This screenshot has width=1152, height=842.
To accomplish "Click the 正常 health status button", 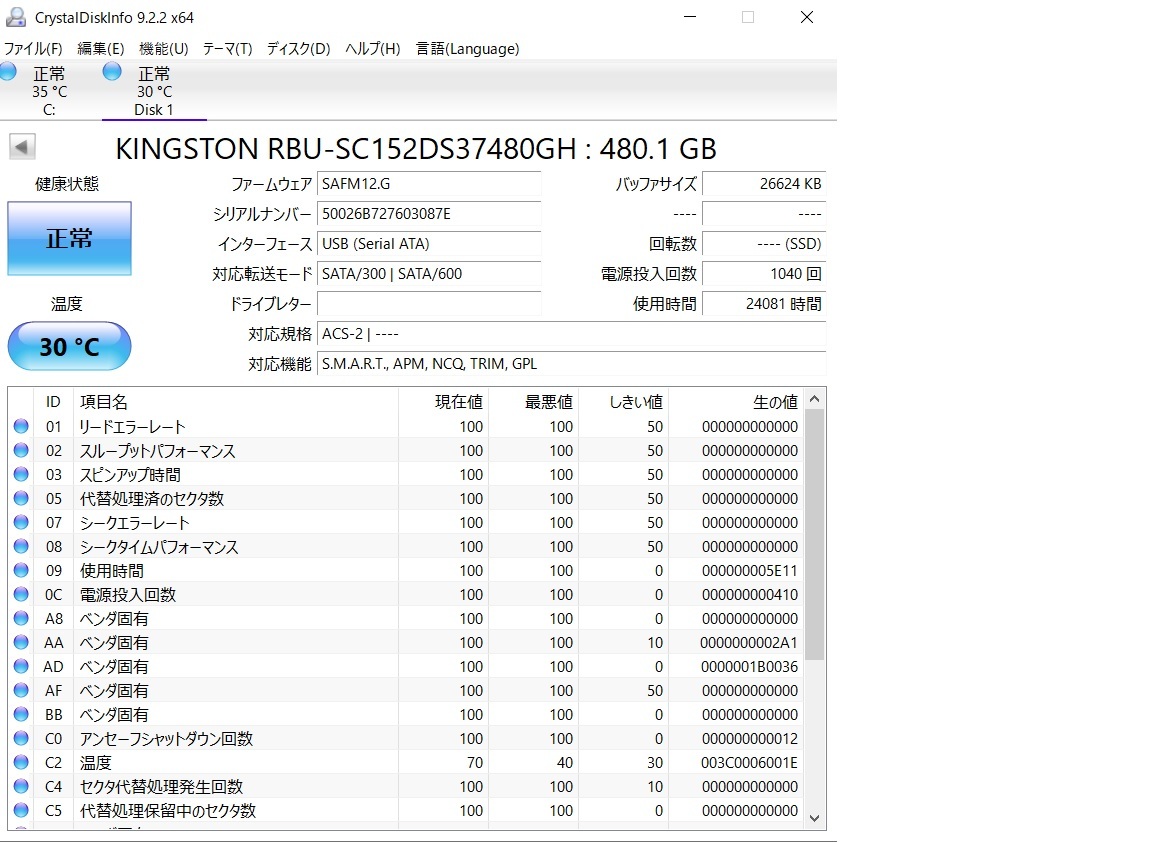I will coord(69,239).
